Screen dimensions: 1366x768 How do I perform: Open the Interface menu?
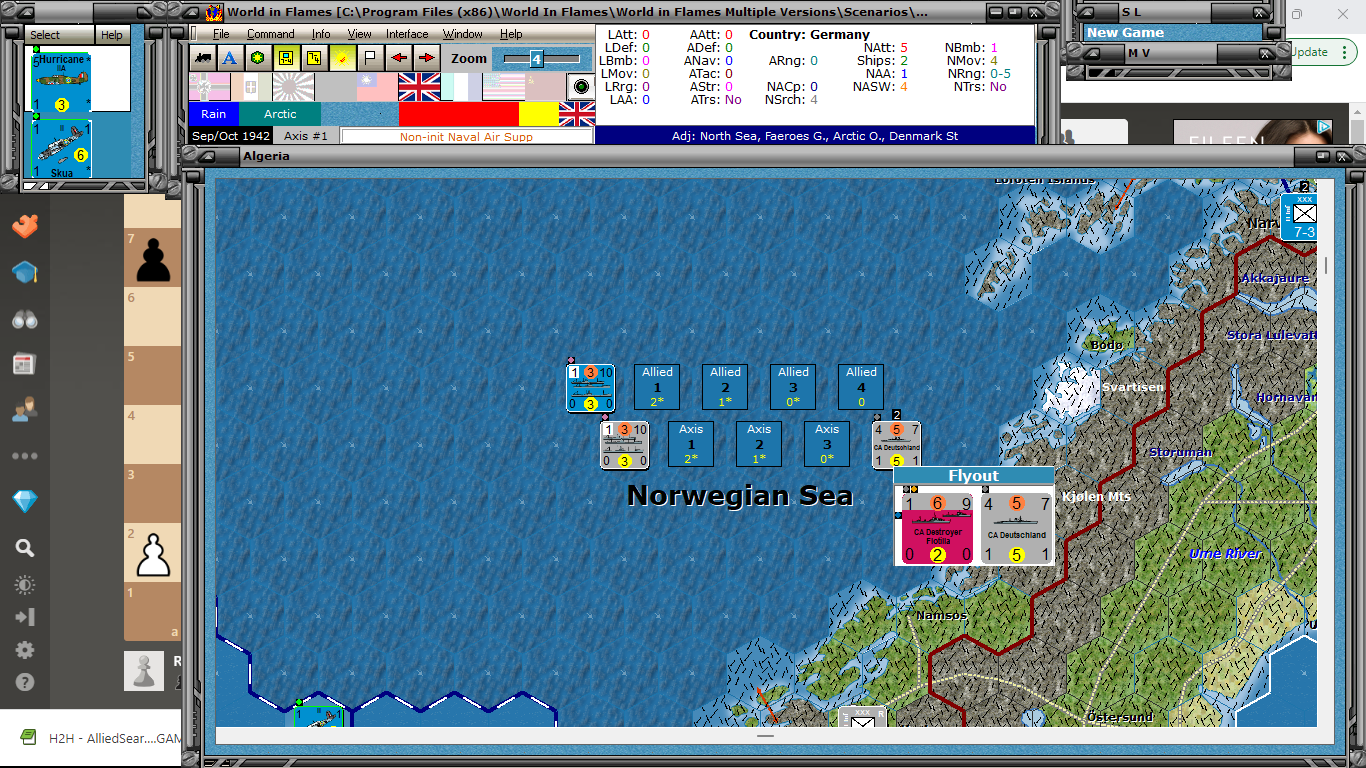point(407,34)
